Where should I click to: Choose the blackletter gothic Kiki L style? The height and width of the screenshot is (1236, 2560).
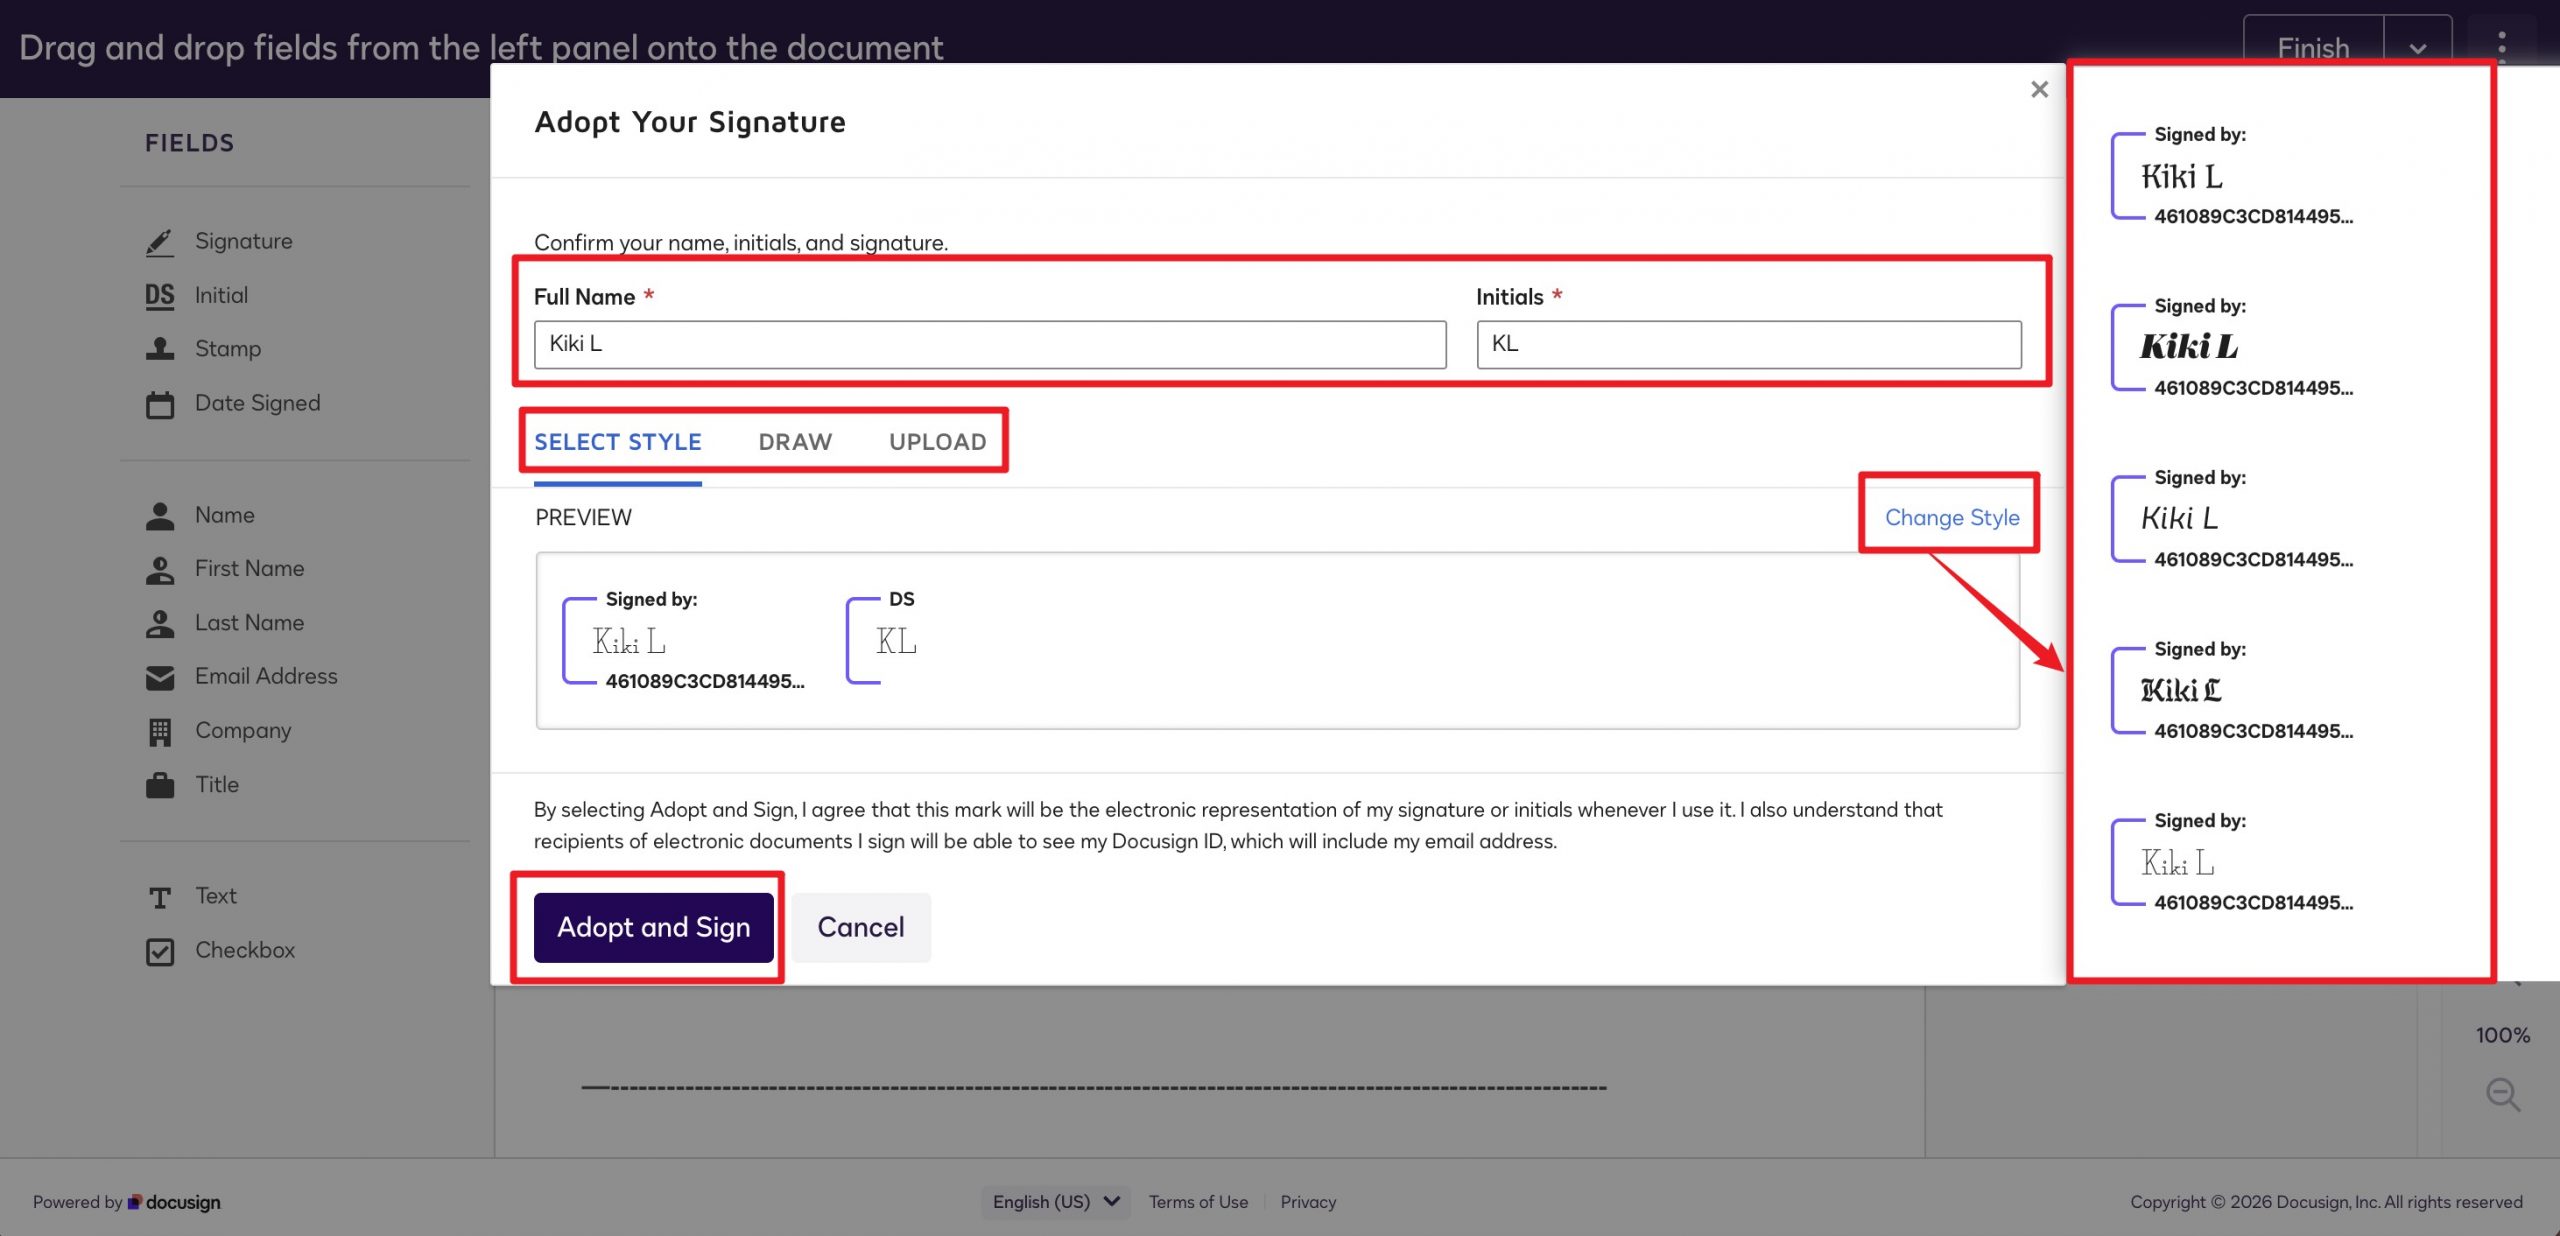(x=2232, y=690)
